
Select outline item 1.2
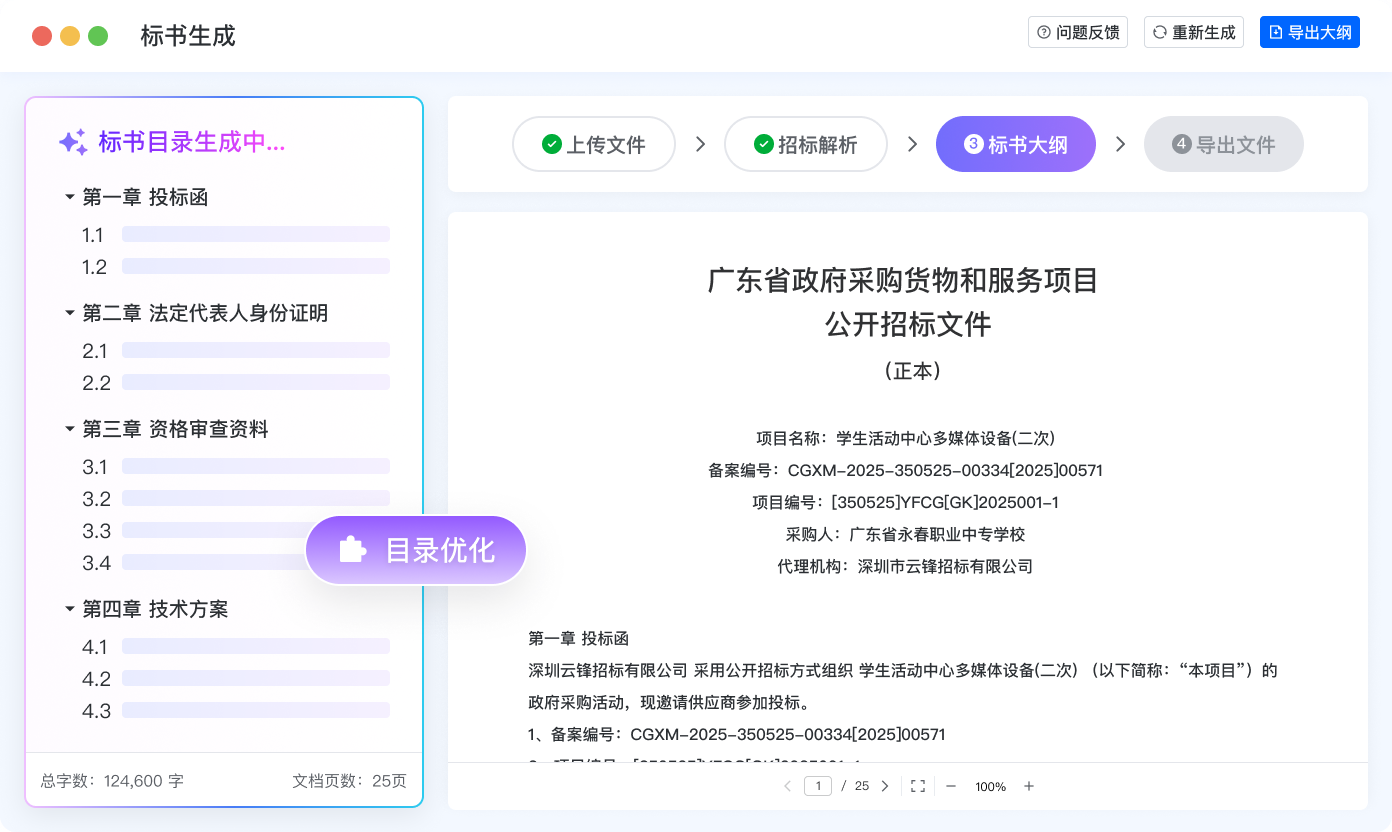pyautogui.click(x=236, y=267)
